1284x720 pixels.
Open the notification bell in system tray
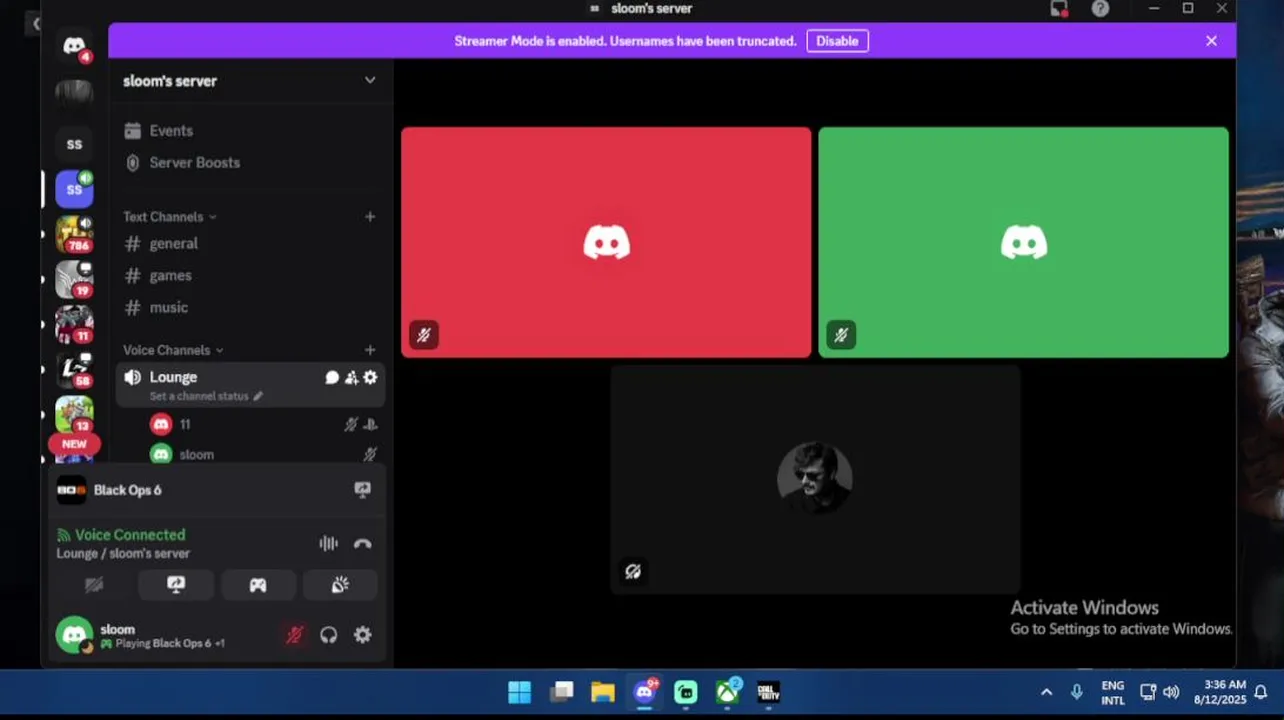(1261, 692)
